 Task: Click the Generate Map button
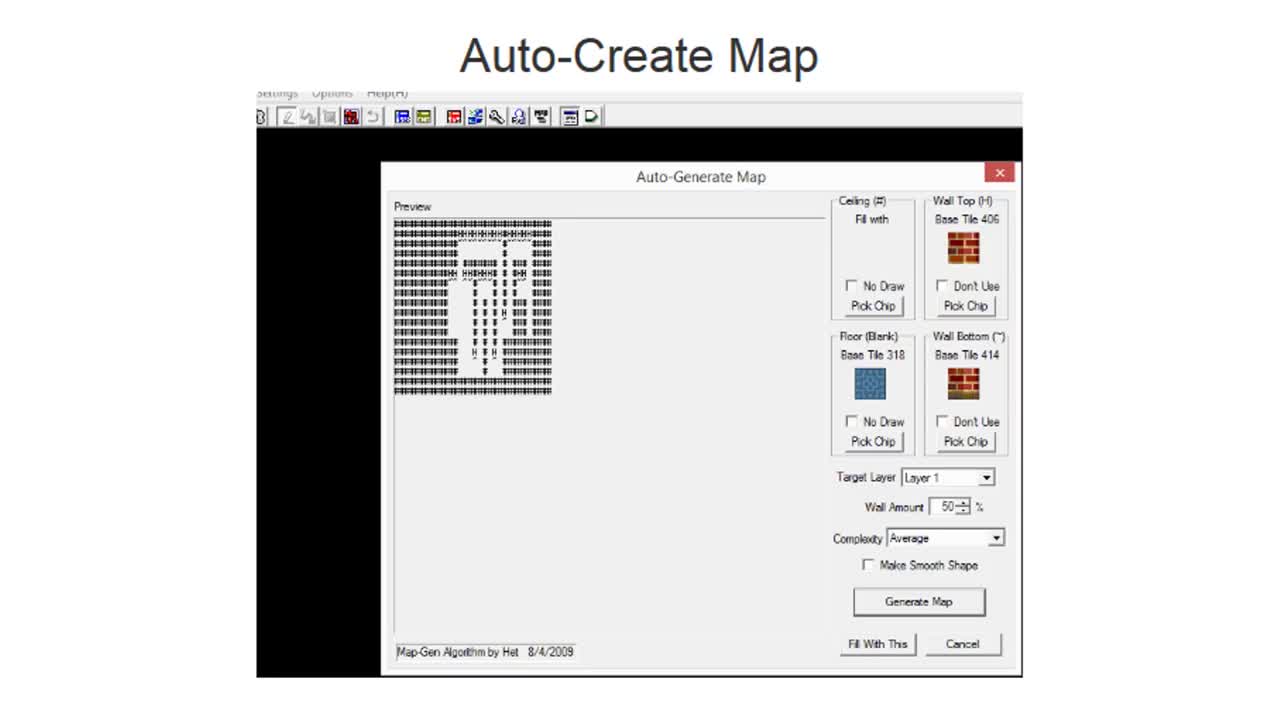click(x=919, y=602)
